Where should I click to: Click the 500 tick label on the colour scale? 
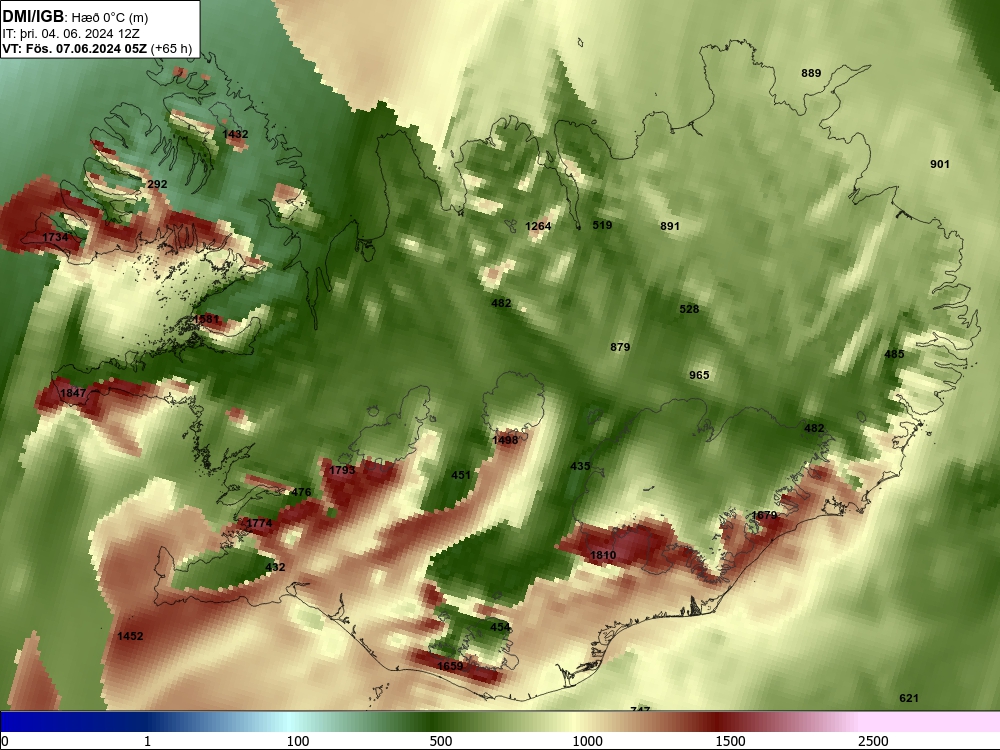click(x=441, y=741)
